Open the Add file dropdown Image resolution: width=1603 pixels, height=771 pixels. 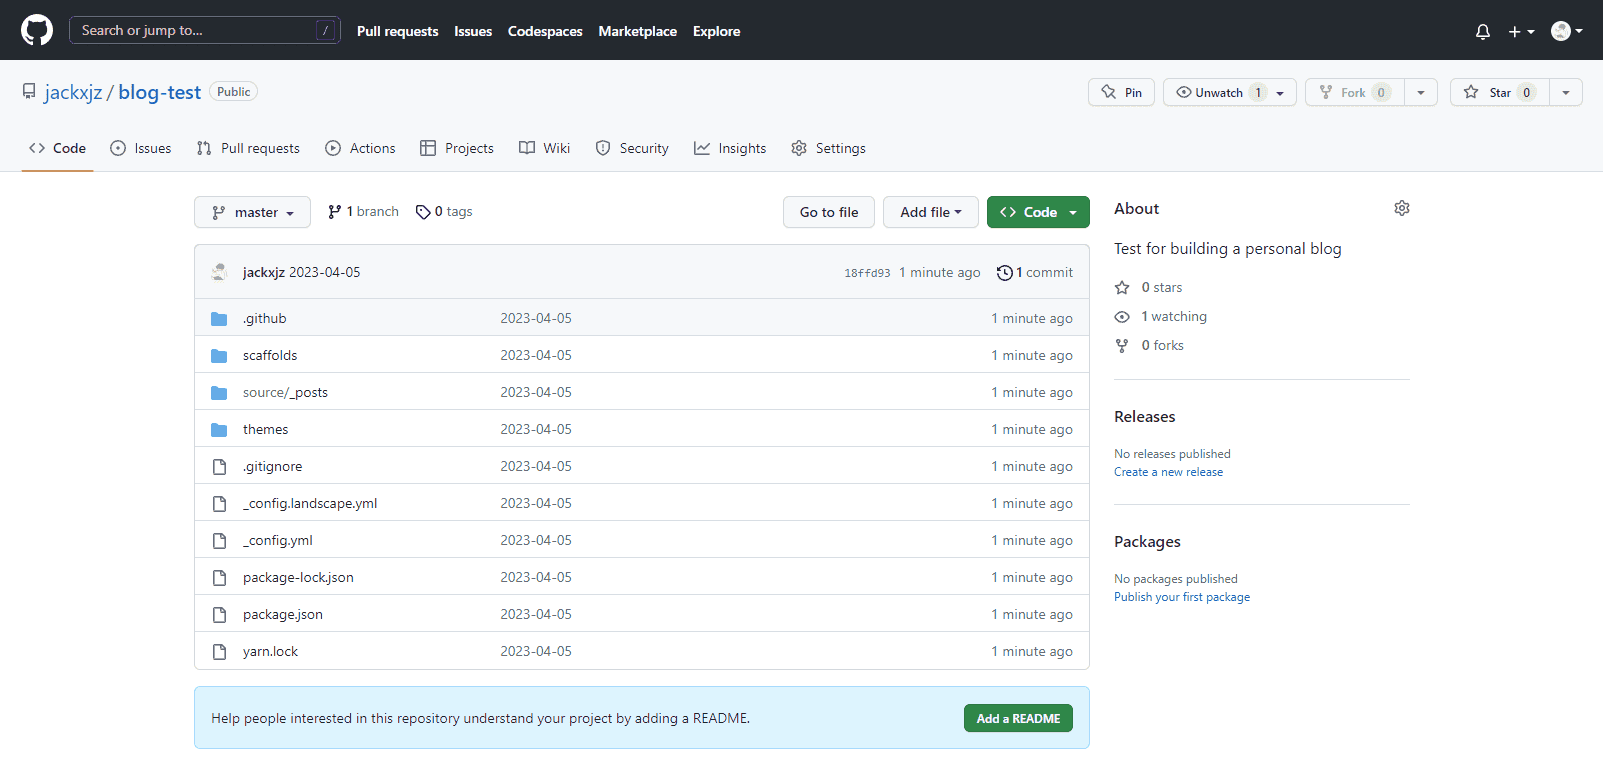pos(930,212)
